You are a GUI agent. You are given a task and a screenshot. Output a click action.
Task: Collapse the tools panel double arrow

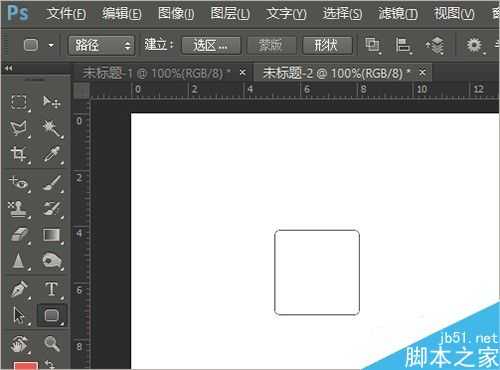(9, 68)
